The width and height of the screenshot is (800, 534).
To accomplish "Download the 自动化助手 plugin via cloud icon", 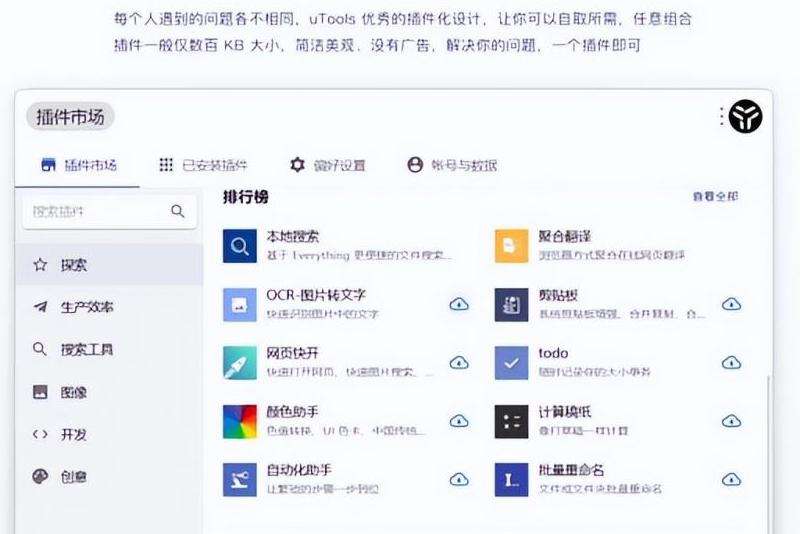I will point(459,479).
